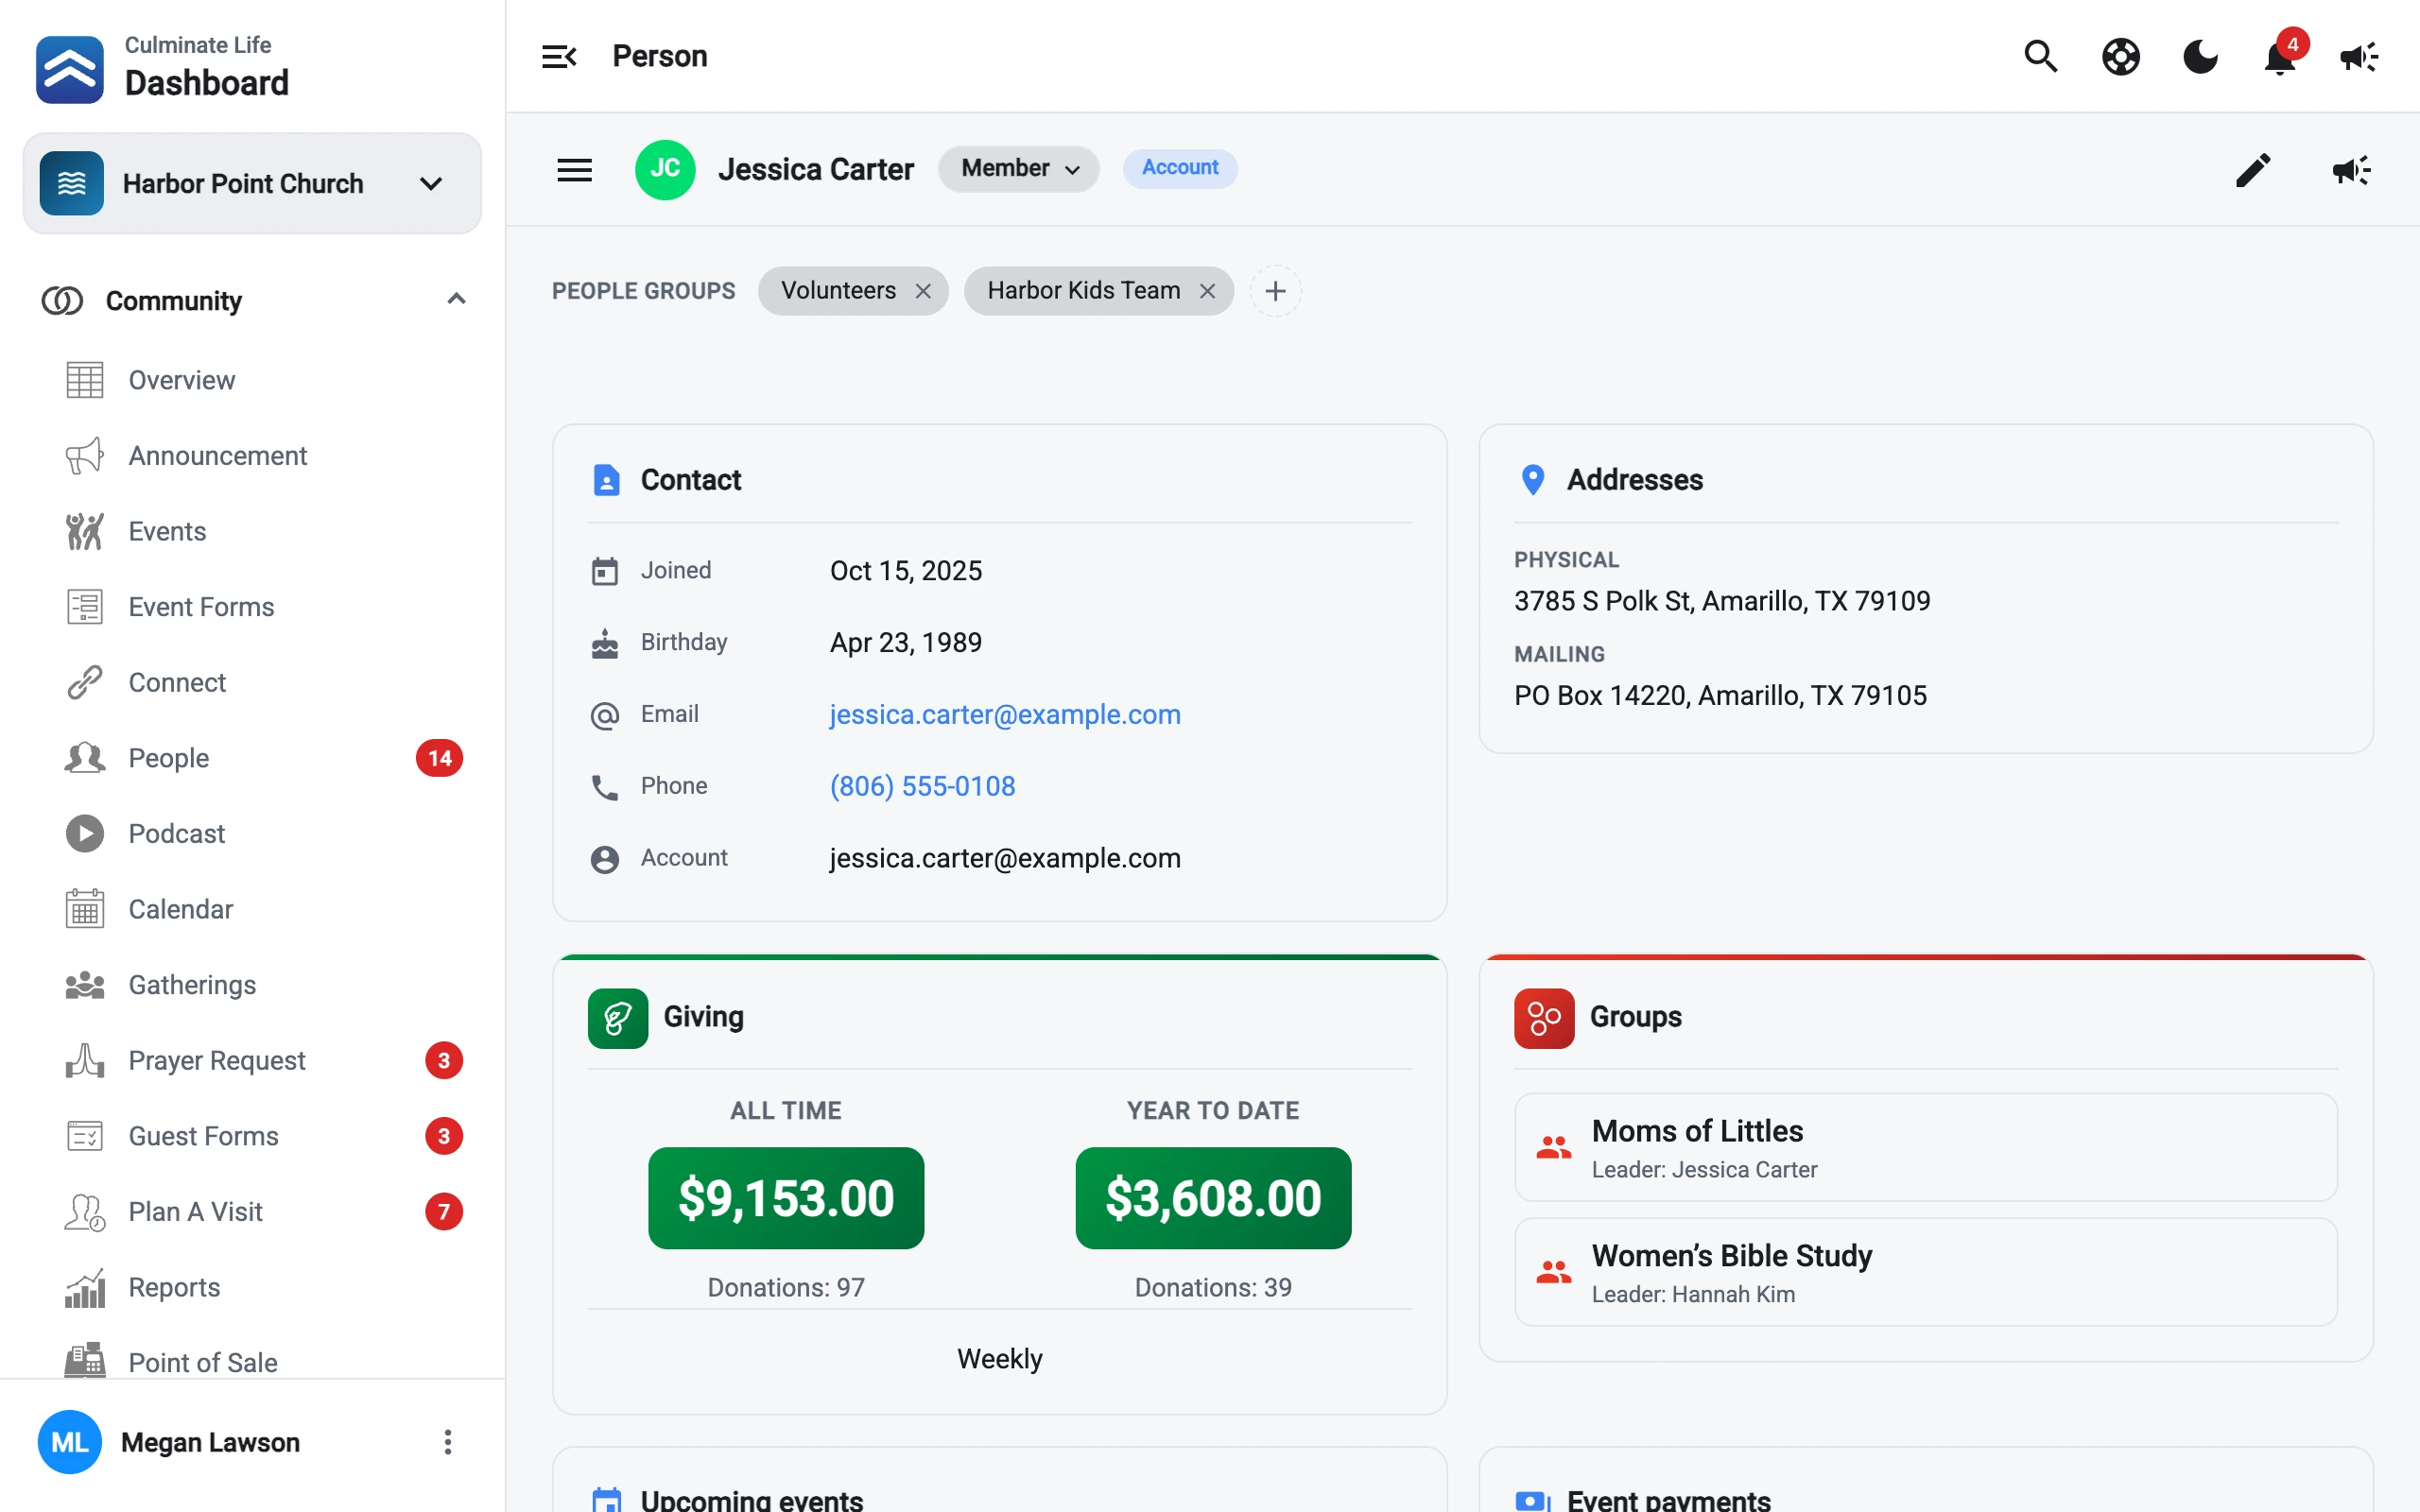This screenshot has height=1512, width=2420.
Task: Click all time giving $9,153.00
Action: pyautogui.click(x=786, y=1198)
